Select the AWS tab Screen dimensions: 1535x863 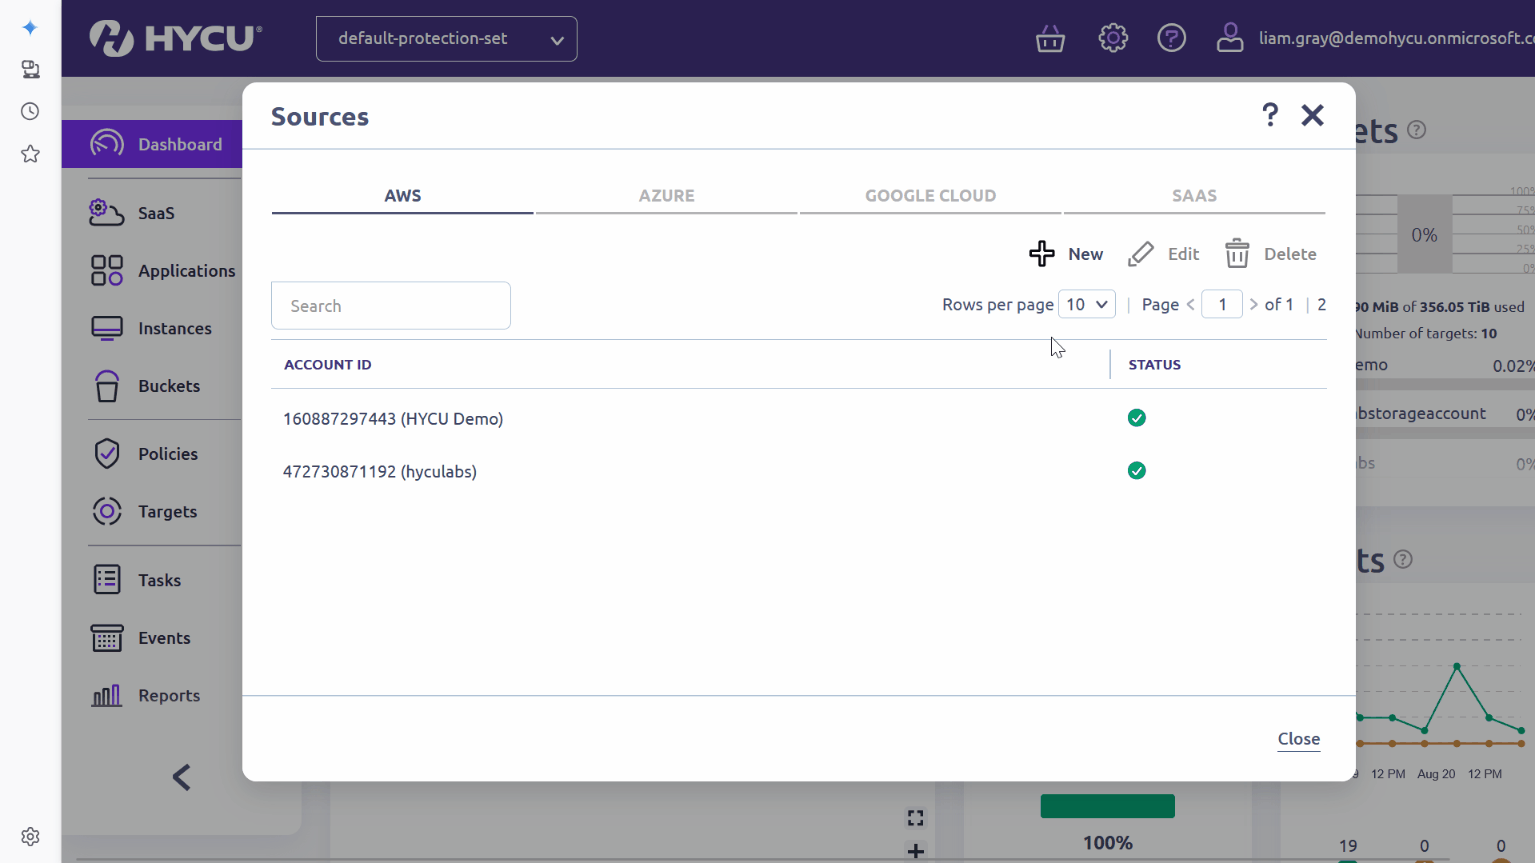(402, 196)
